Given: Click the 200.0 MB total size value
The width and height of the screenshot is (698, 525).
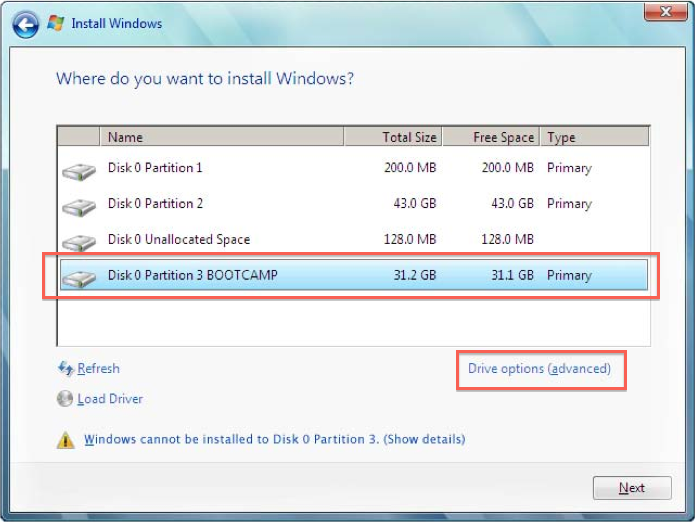Looking at the screenshot, I should [x=410, y=168].
